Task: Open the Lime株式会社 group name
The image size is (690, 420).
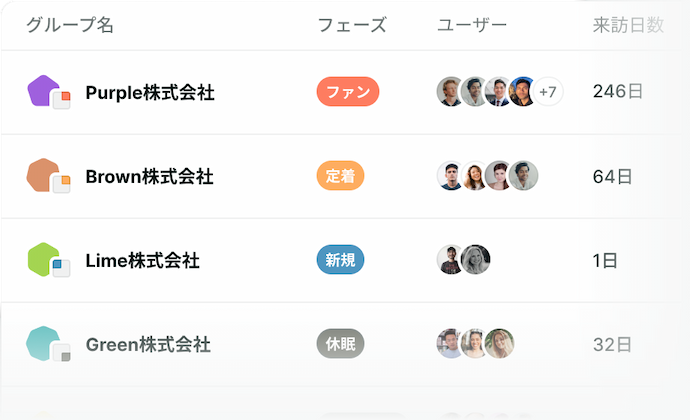Action: [x=143, y=261]
